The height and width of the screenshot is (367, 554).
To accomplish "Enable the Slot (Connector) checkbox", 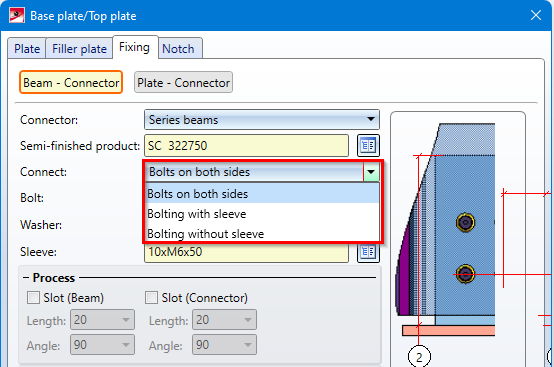I will pyautogui.click(x=151, y=298).
